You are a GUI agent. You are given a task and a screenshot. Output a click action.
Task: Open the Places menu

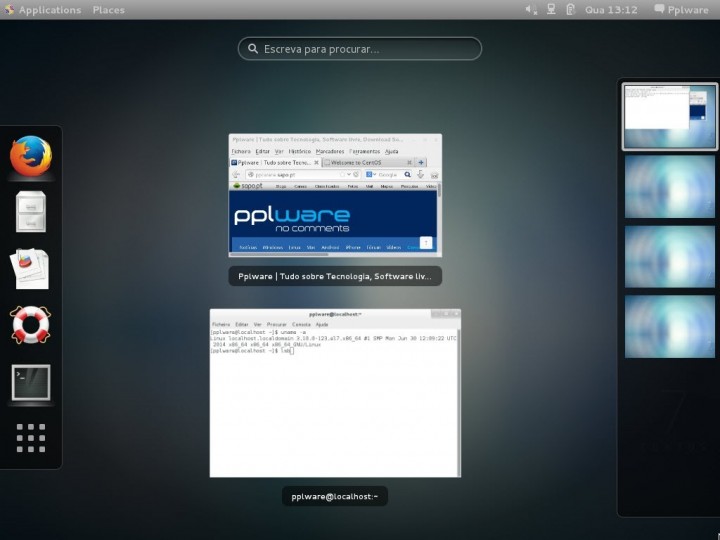click(x=108, y=10)
